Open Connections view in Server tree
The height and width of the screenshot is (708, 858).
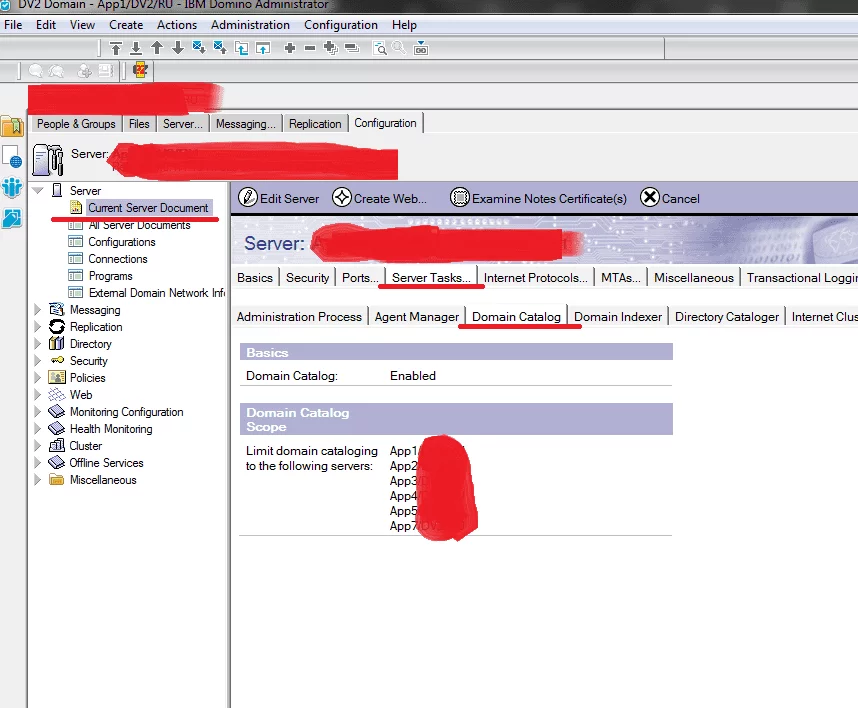pos(118,259)
